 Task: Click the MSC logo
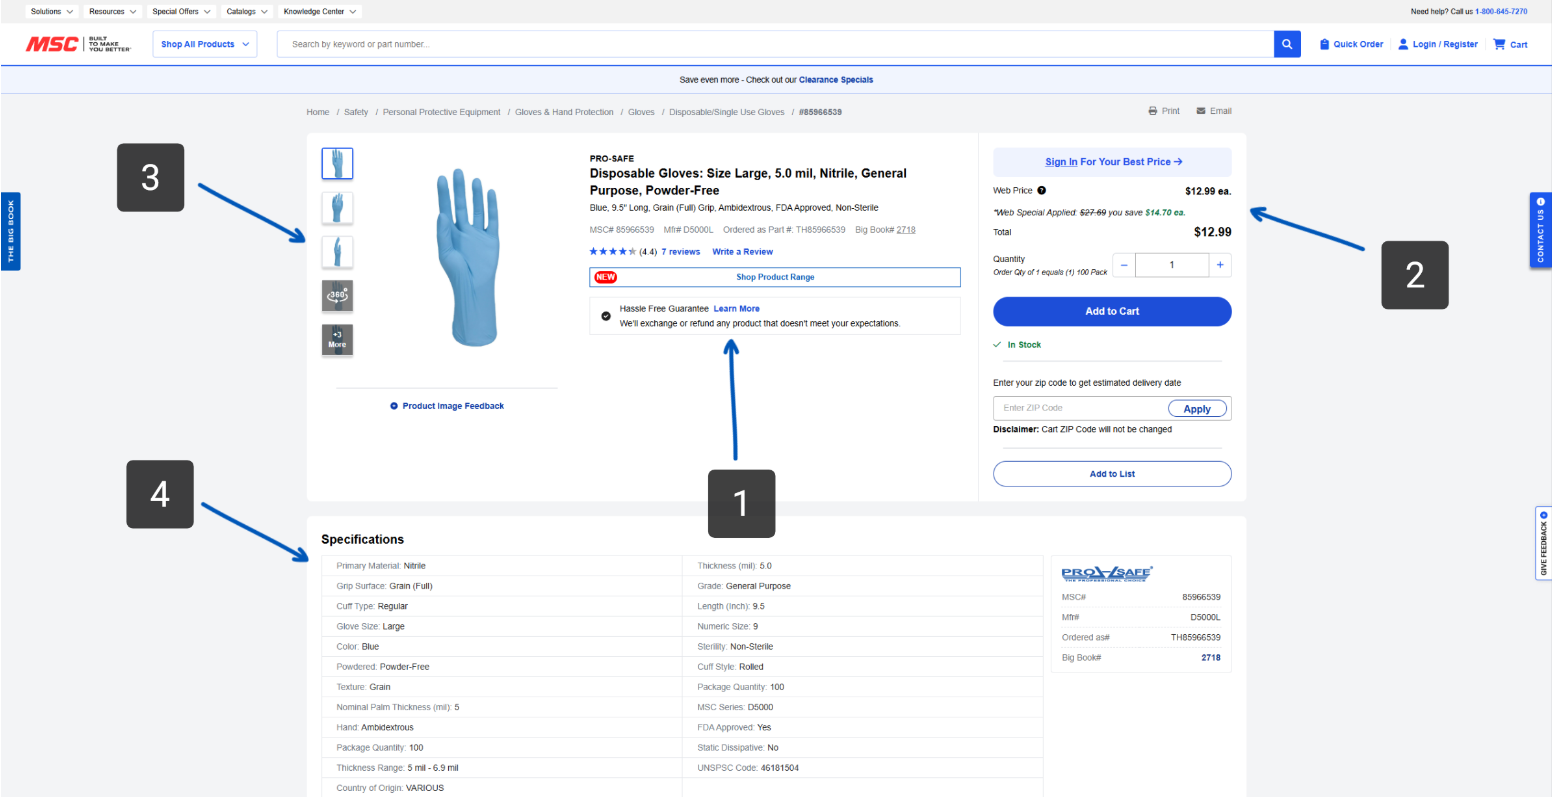click(79, 44)
